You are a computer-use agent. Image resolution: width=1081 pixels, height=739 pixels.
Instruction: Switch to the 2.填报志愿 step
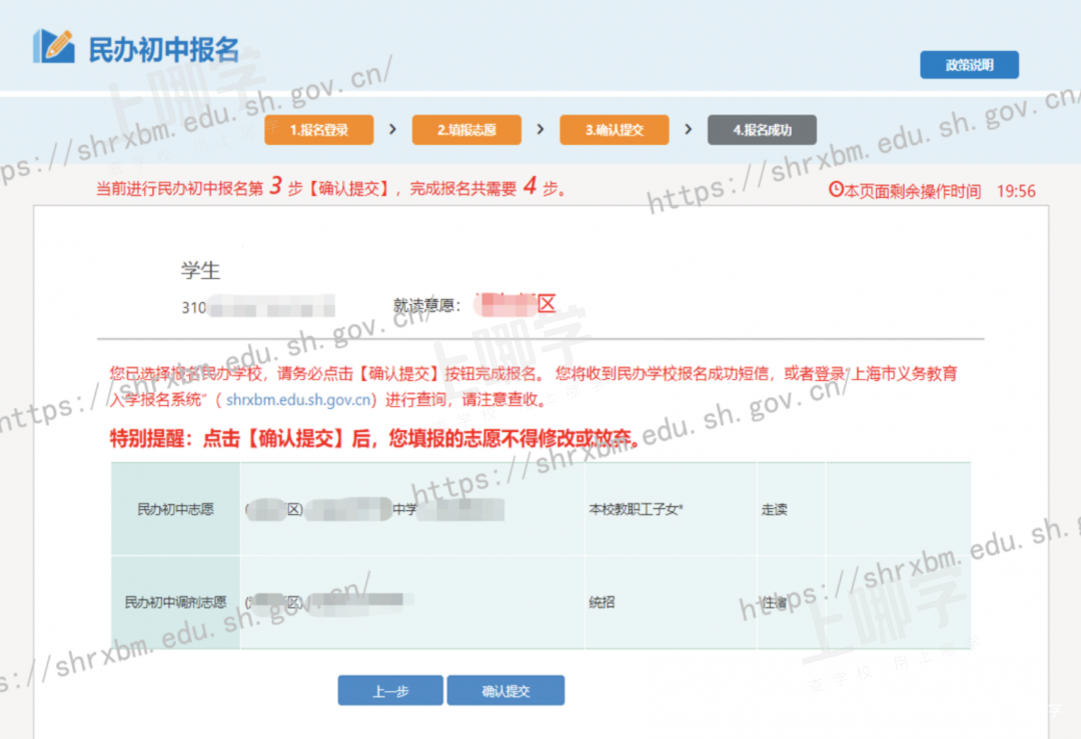466,130
